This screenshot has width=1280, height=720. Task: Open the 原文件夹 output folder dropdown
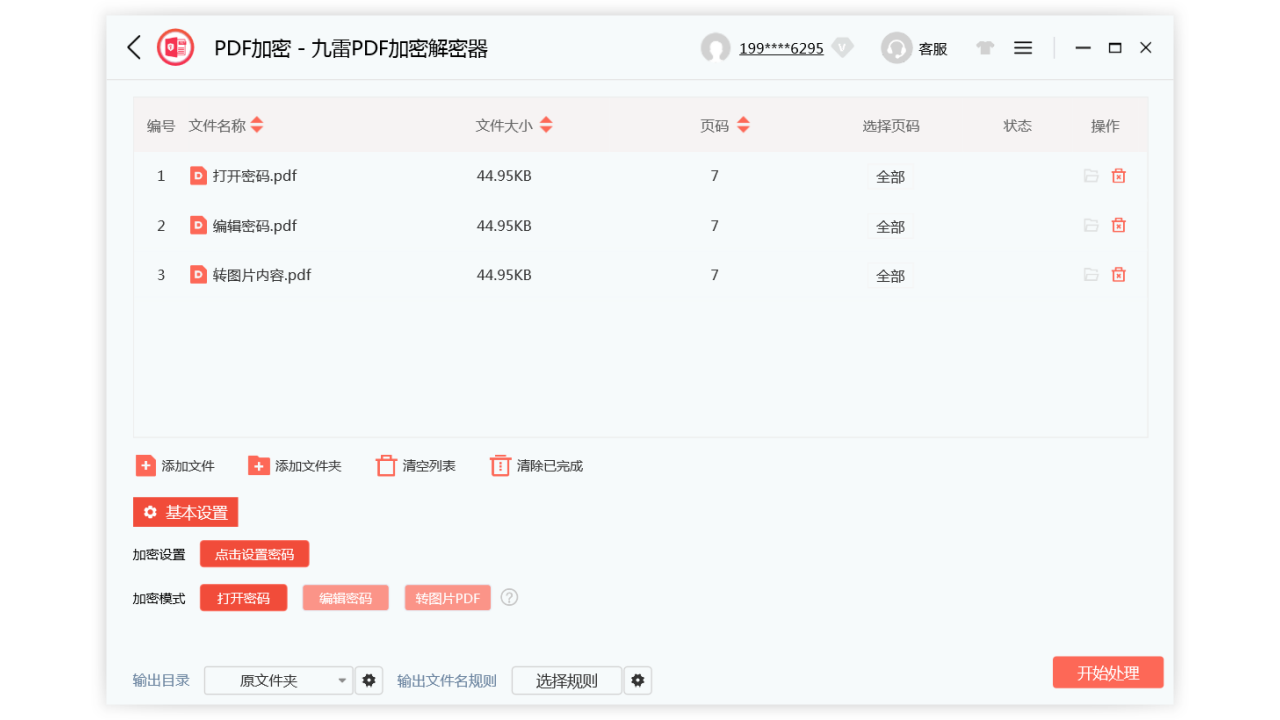tap(278, 680)
